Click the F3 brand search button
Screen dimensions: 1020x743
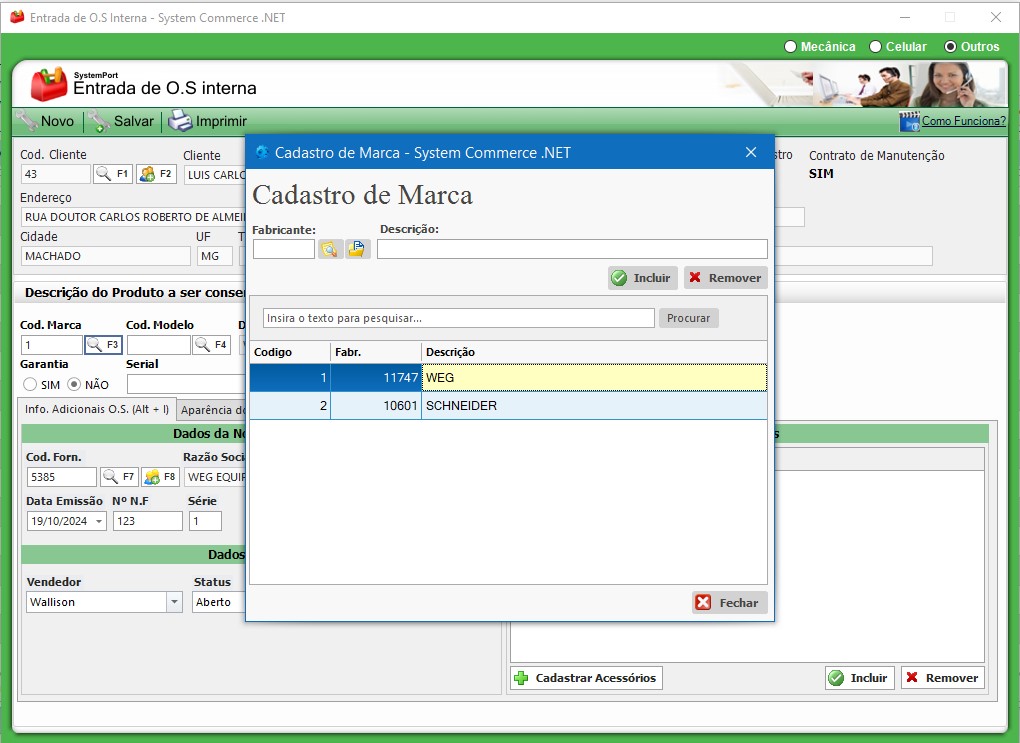tap(102, 345)
